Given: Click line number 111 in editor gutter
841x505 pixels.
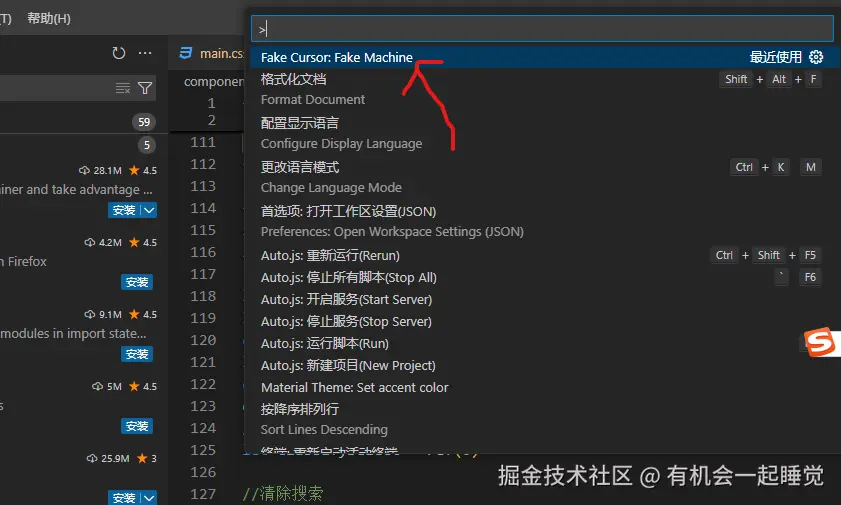Looking at the screenshot, I should (203, 142).
